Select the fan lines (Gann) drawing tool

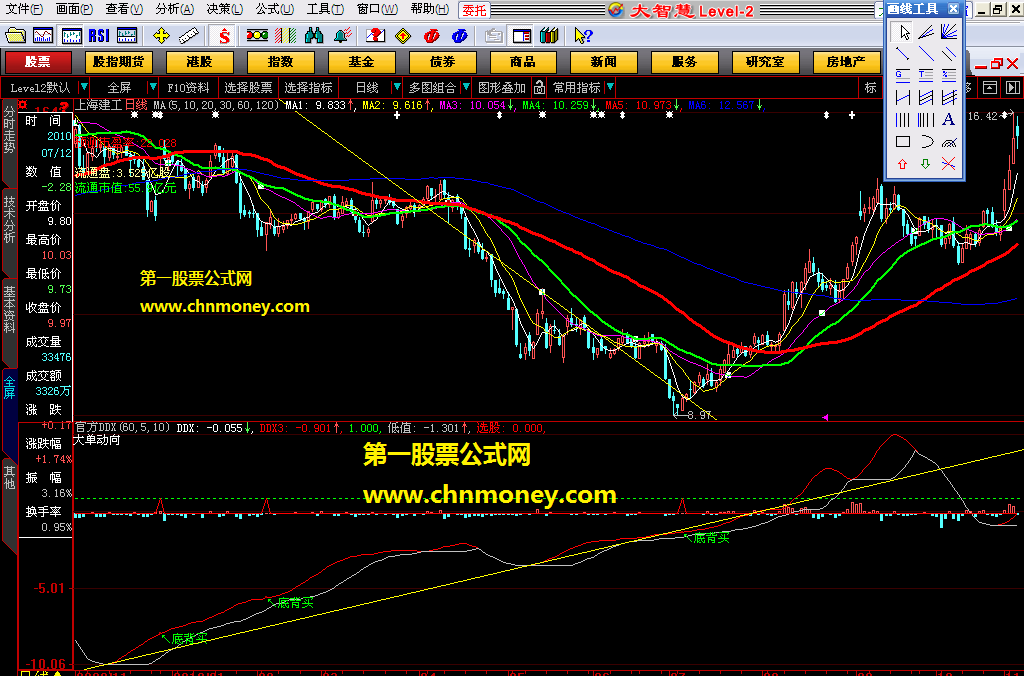[949, 31]
